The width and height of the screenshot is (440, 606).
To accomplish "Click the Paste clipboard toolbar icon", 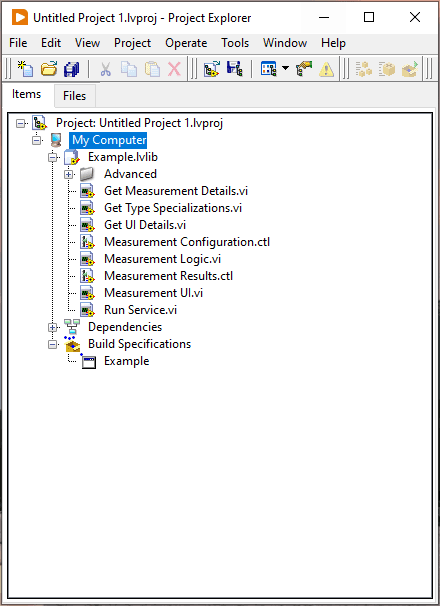I will [x=152, y=70].
